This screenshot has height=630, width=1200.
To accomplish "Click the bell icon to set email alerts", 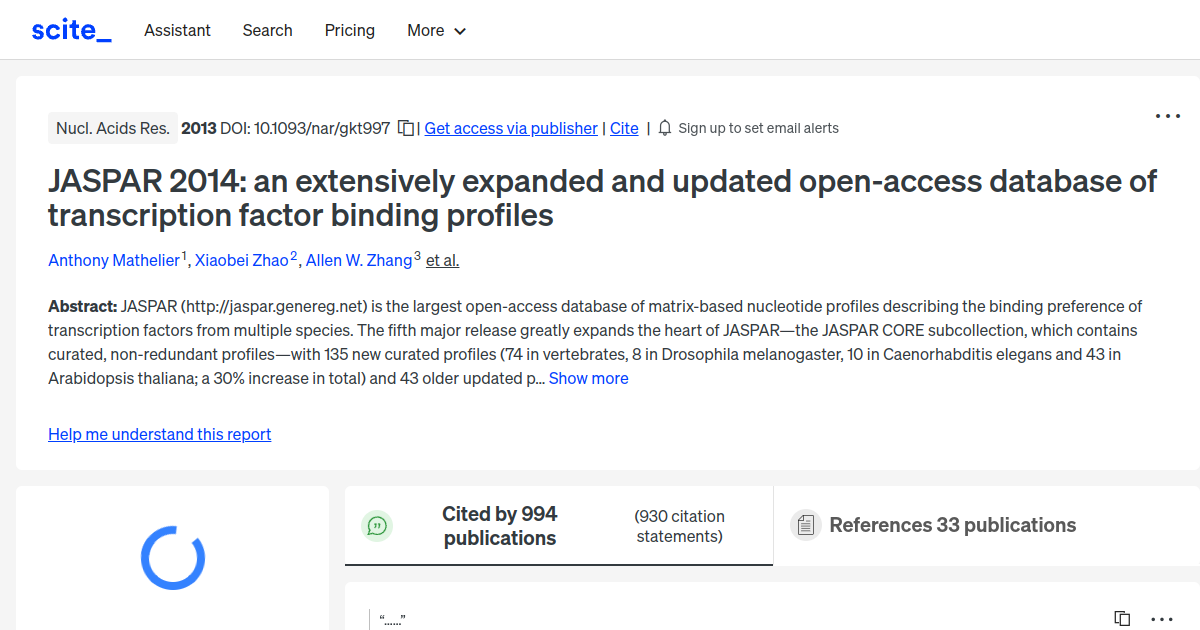I will (663, 128).
